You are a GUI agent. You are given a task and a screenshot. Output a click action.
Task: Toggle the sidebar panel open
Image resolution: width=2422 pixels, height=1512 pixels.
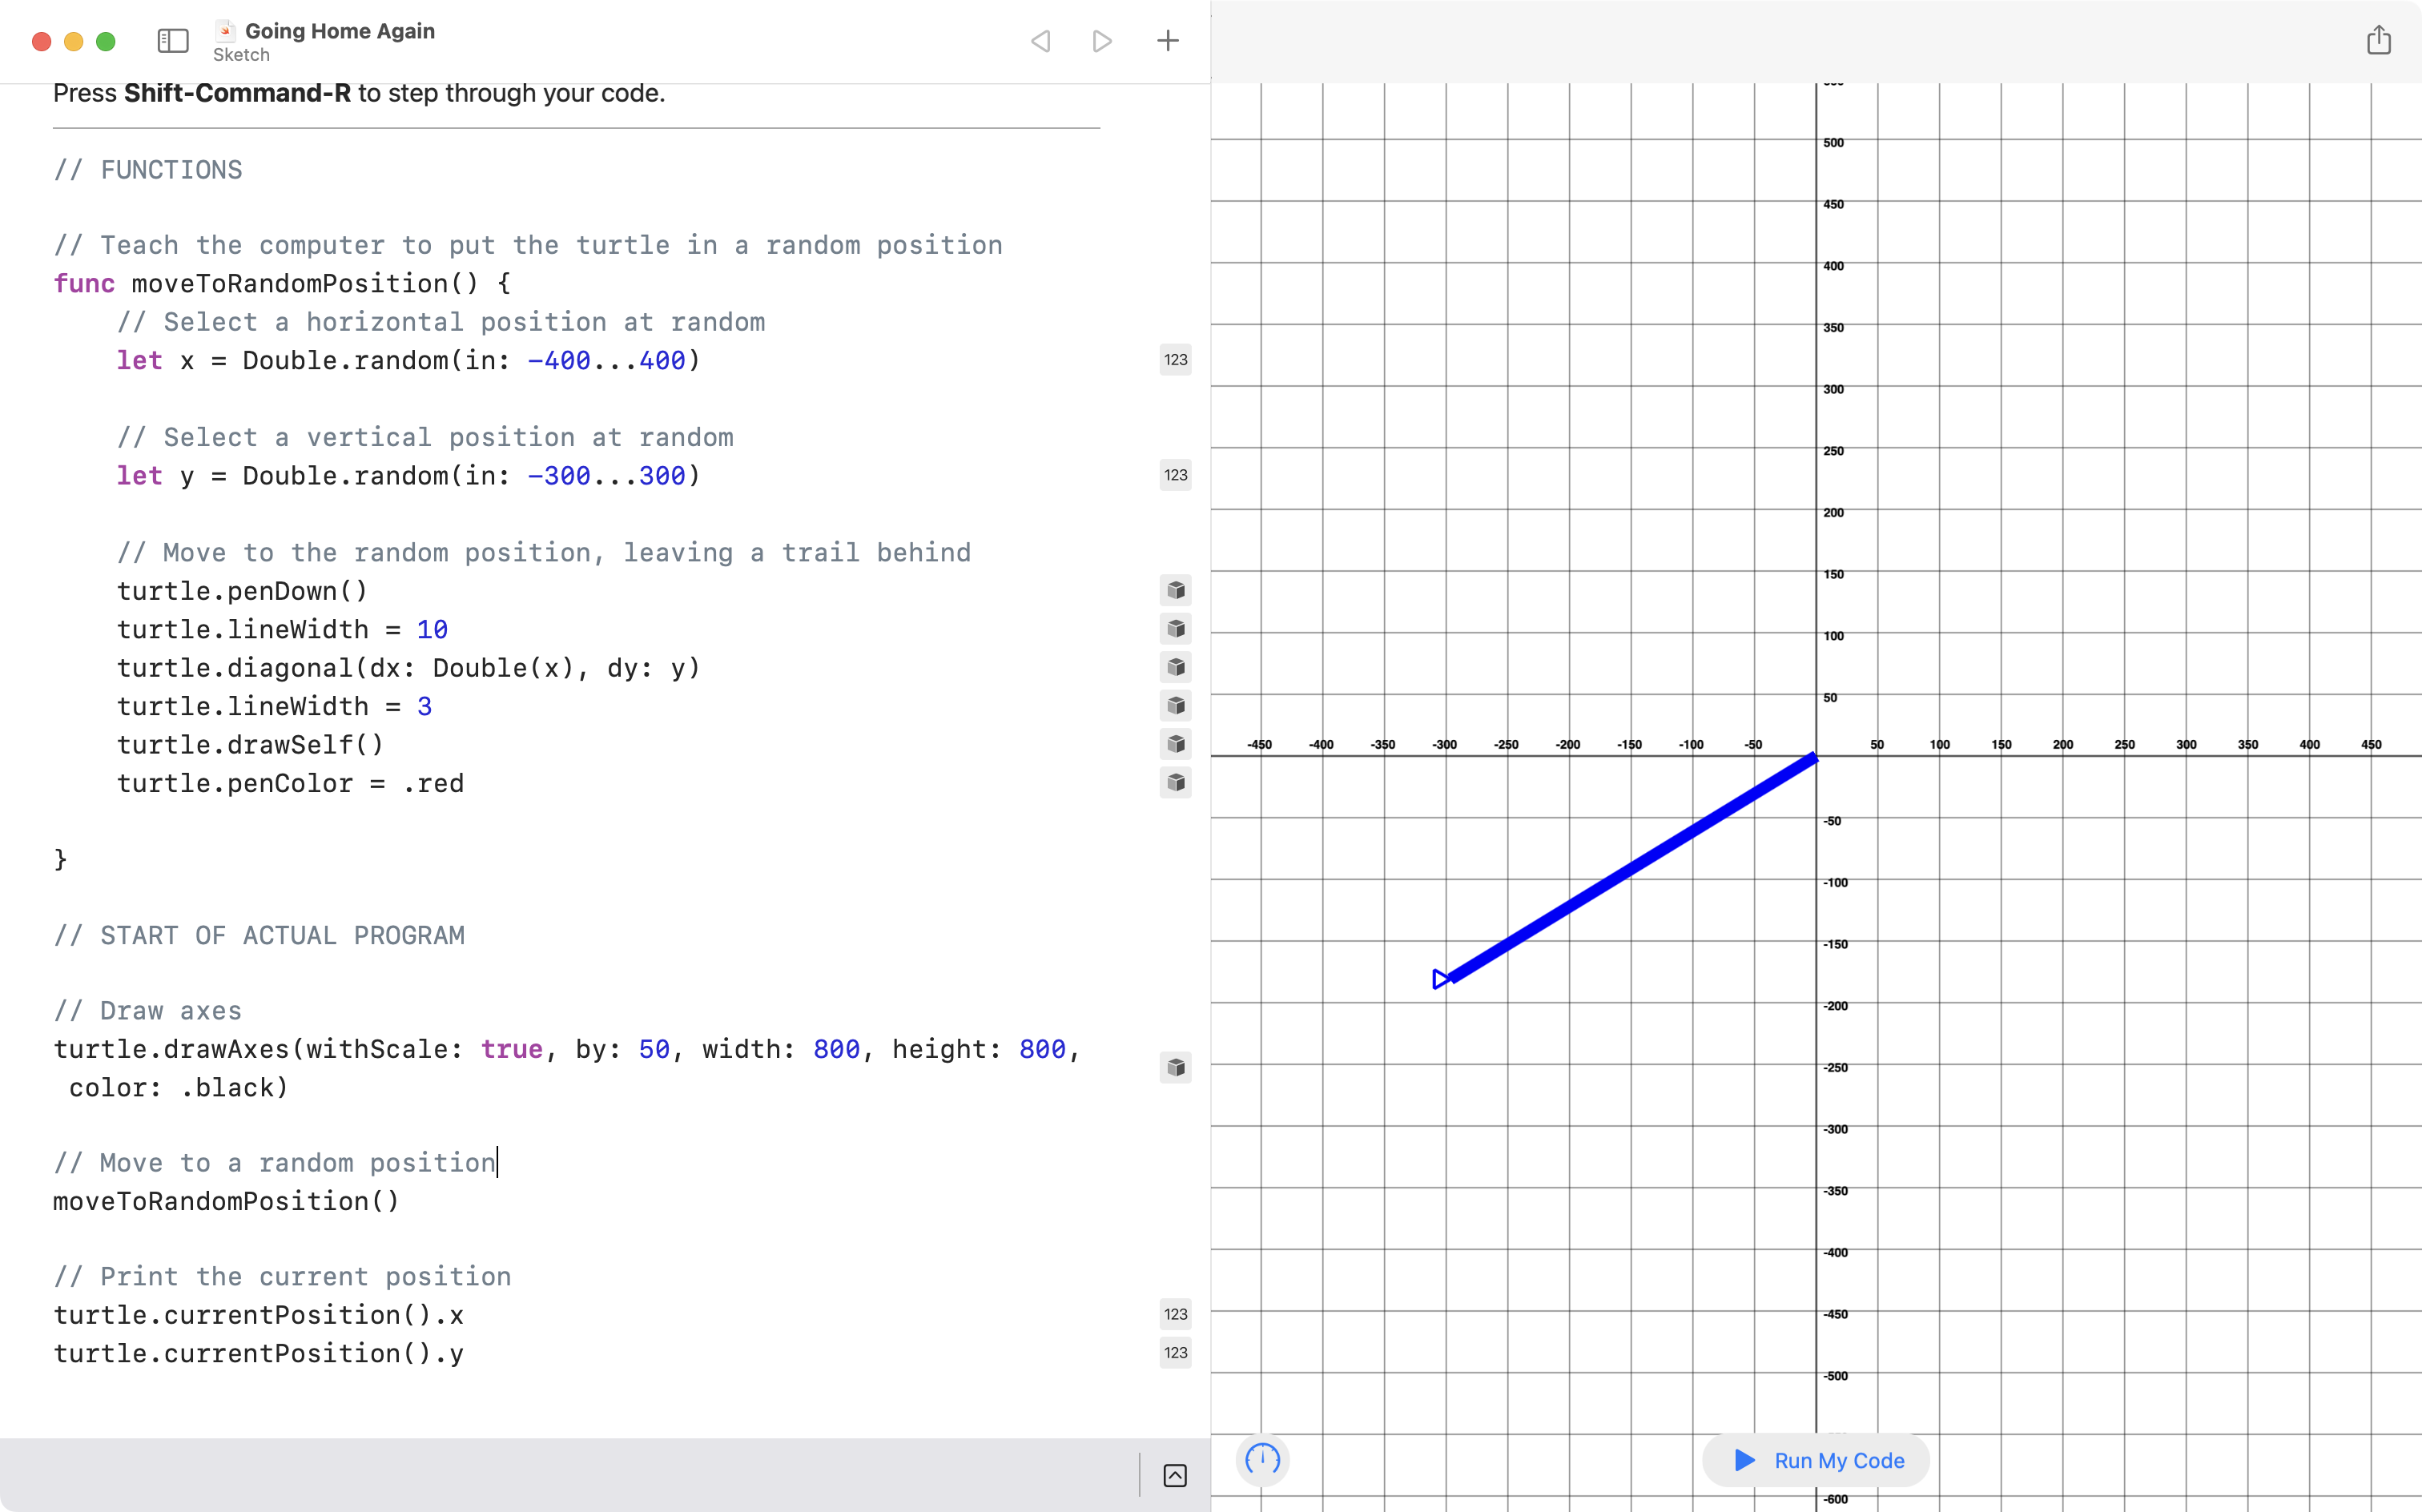[x=171, y=41]
